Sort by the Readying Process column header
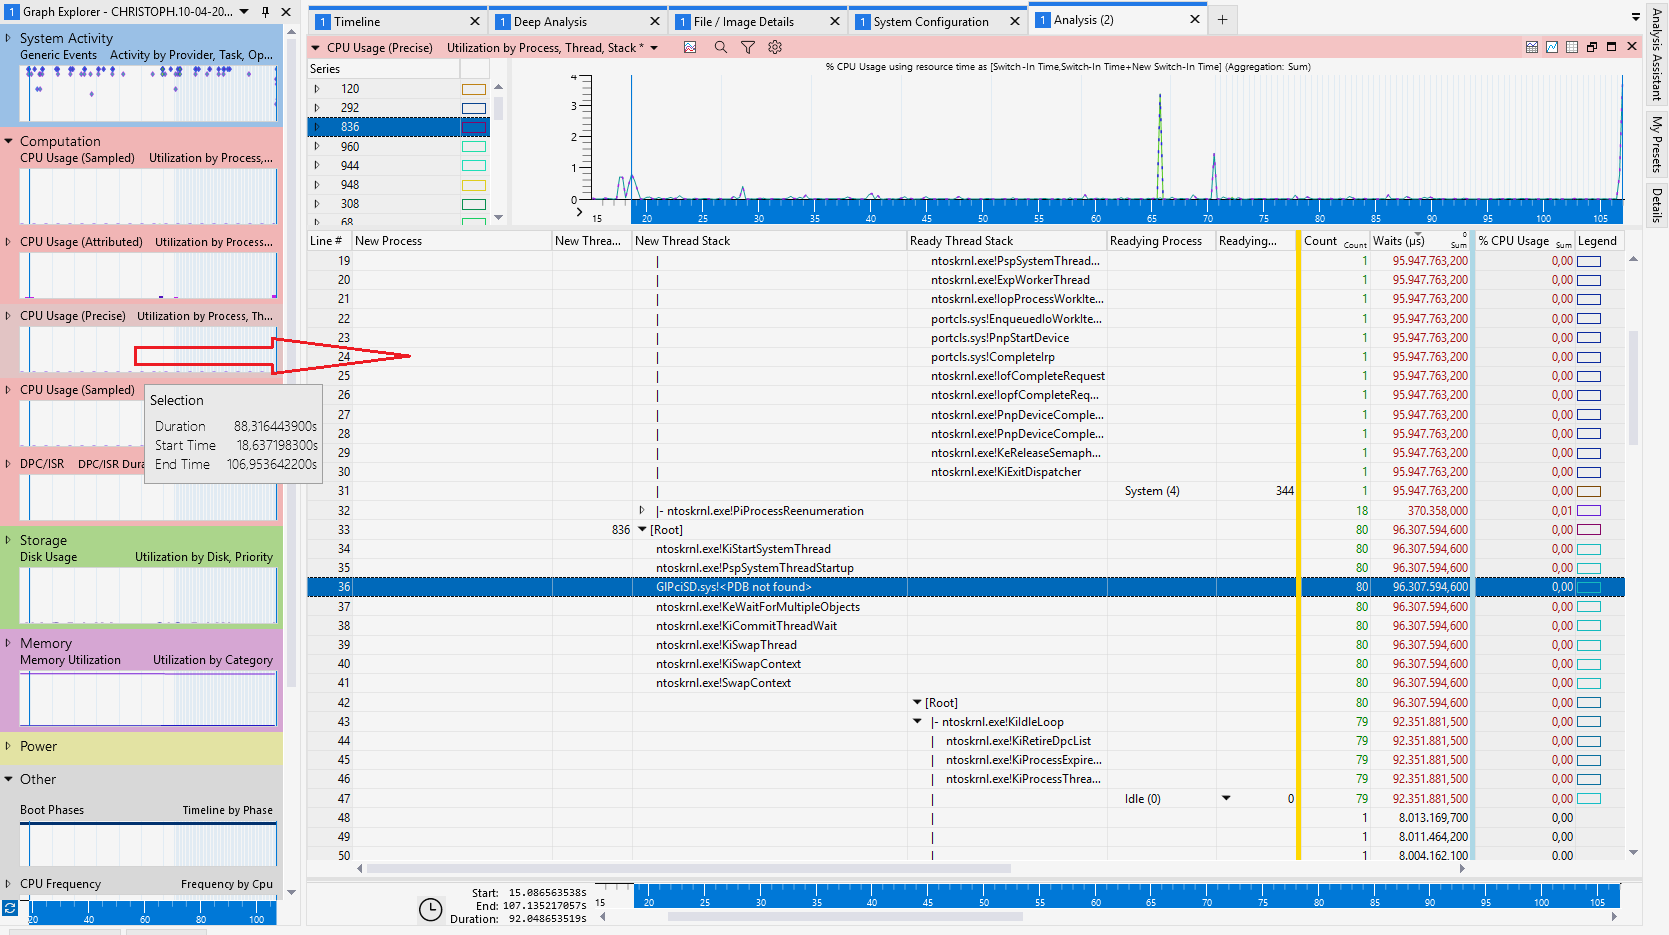The width and height of the screenshot is (1669, 935). 1161,241
